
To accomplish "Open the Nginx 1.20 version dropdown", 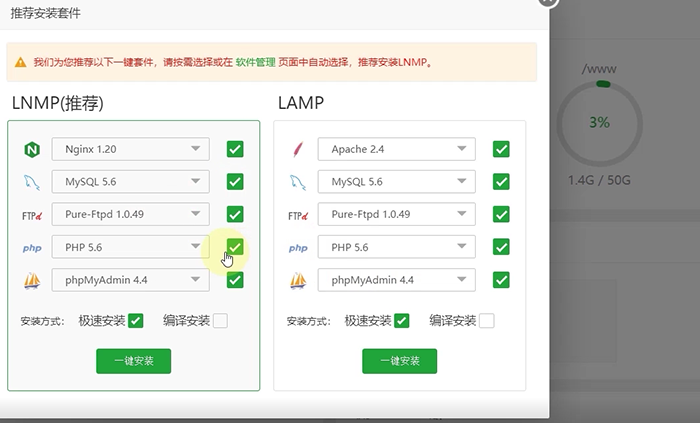I will pyautogui.click(x=130, y=149).
